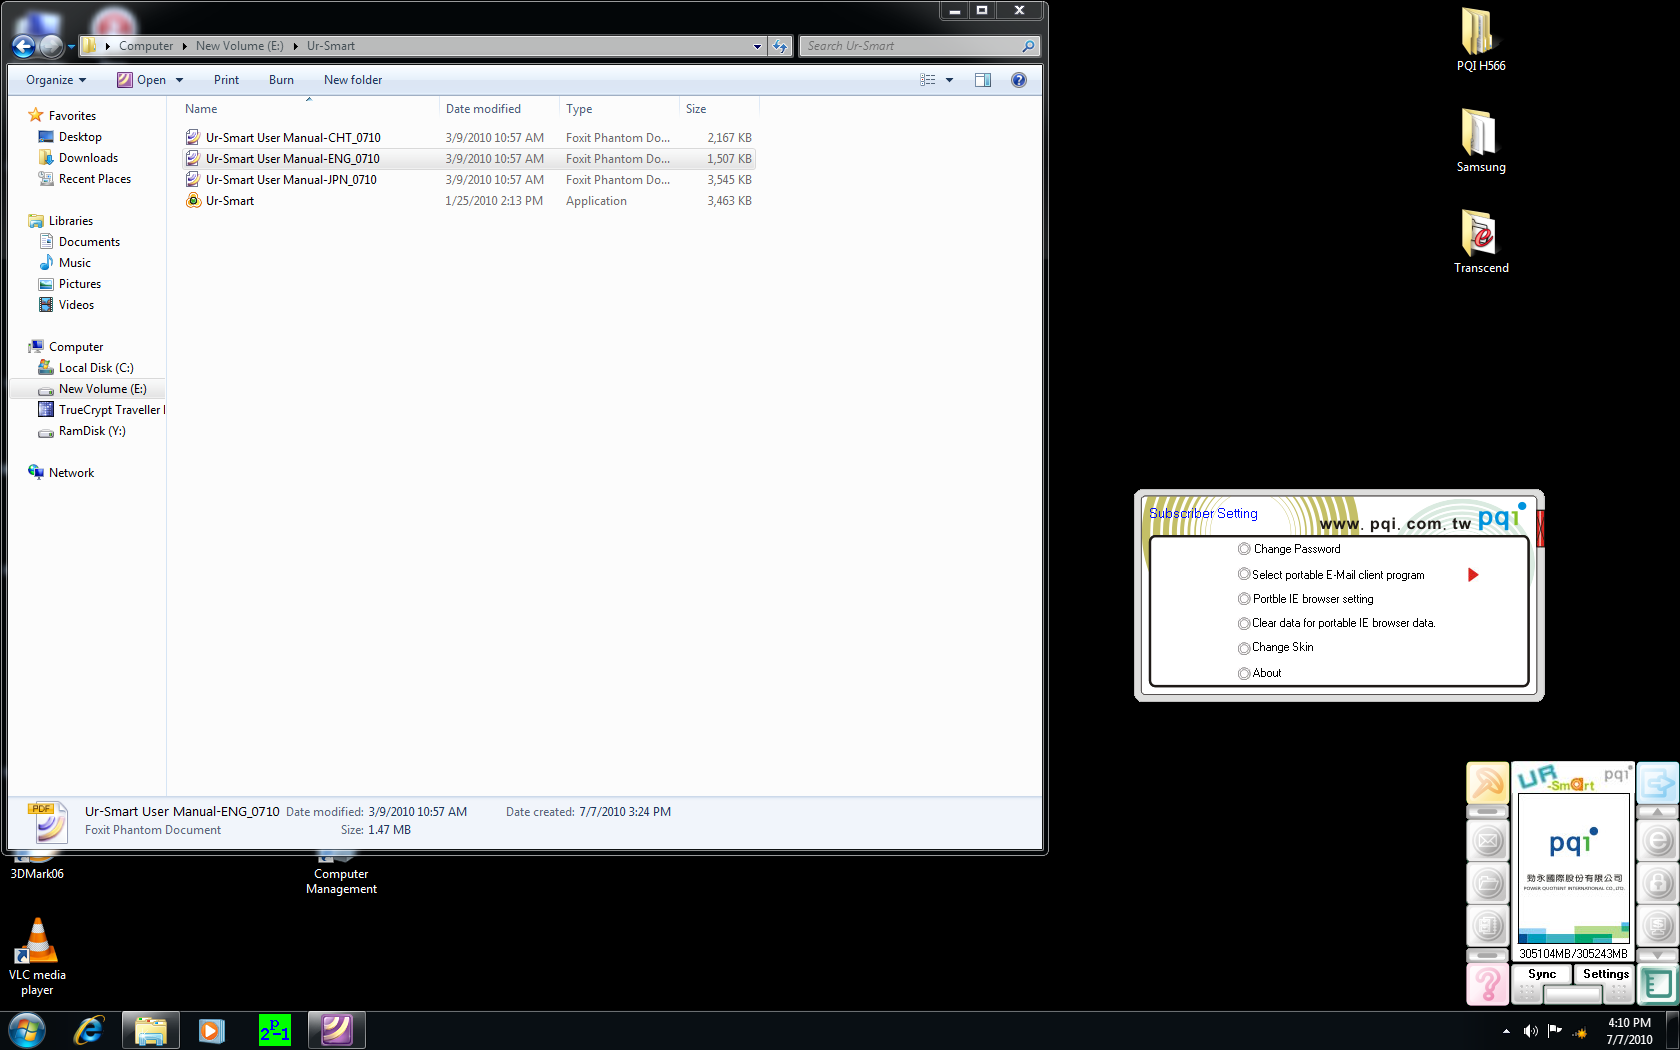
Task: Open the Windows Start menu
Action: (27, 1030)
